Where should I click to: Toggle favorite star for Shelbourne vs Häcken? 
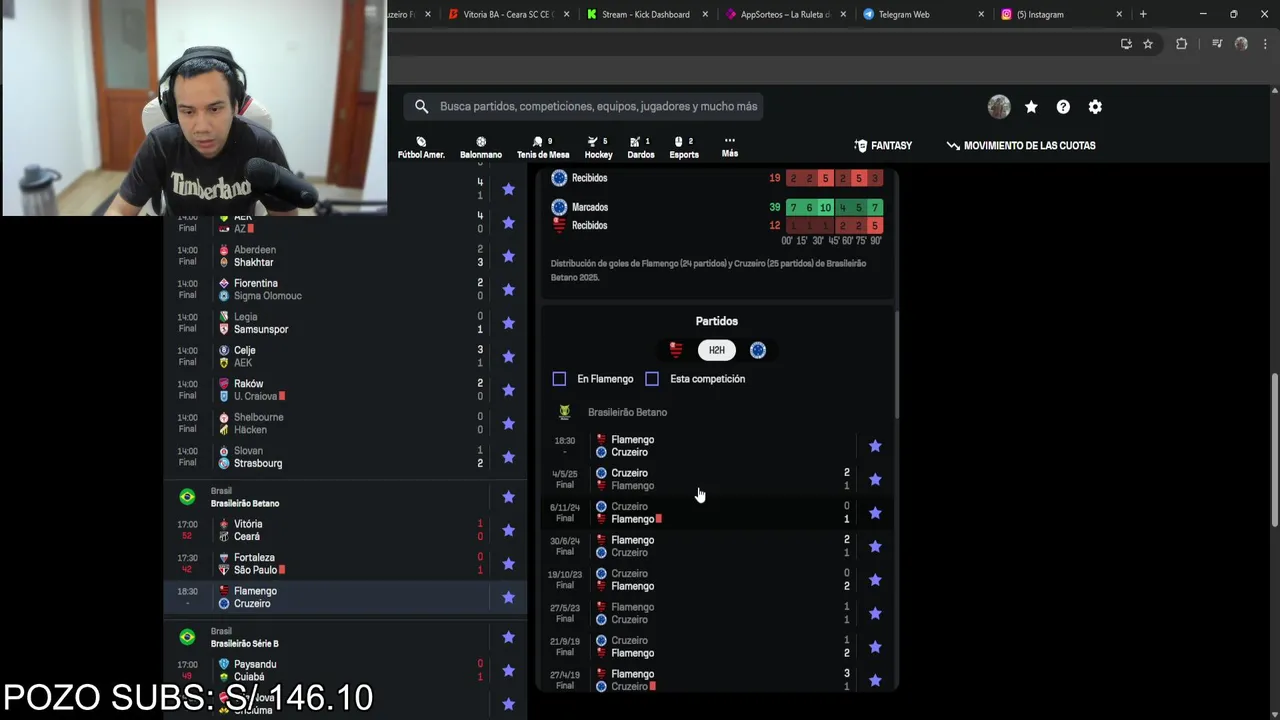(508, 424)
